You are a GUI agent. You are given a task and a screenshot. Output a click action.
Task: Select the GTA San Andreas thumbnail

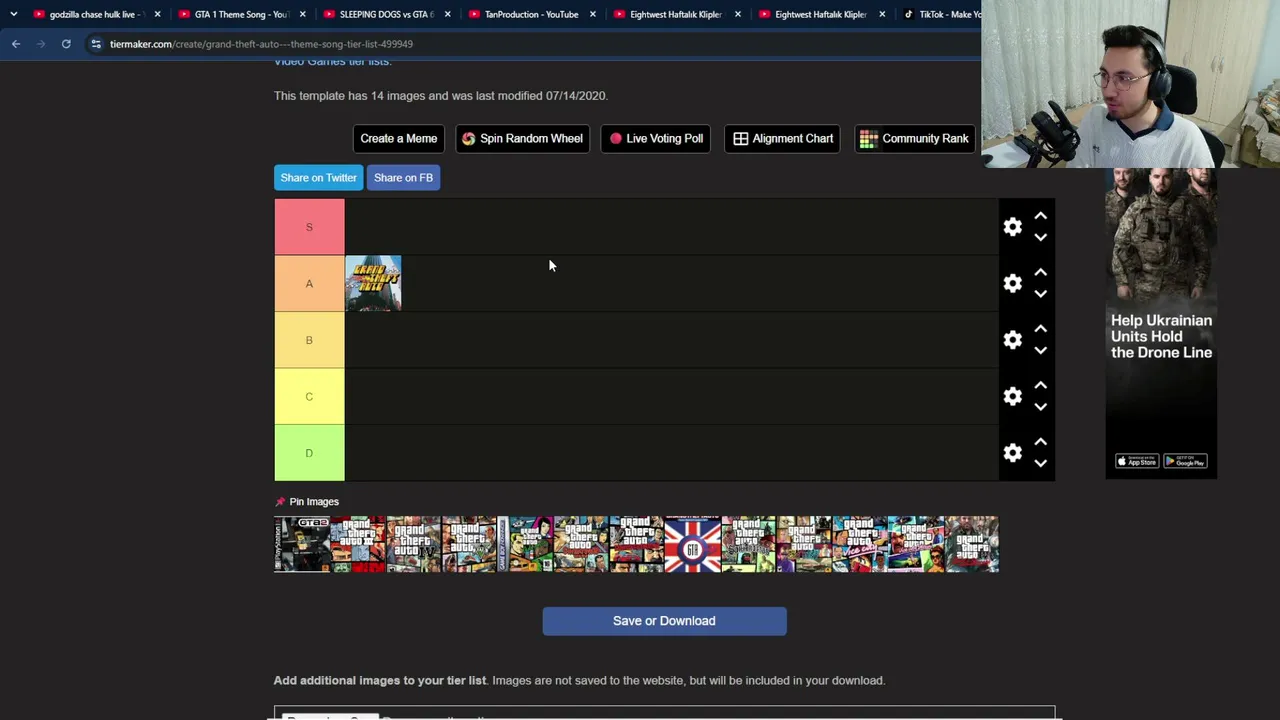(x=748, y=544)
